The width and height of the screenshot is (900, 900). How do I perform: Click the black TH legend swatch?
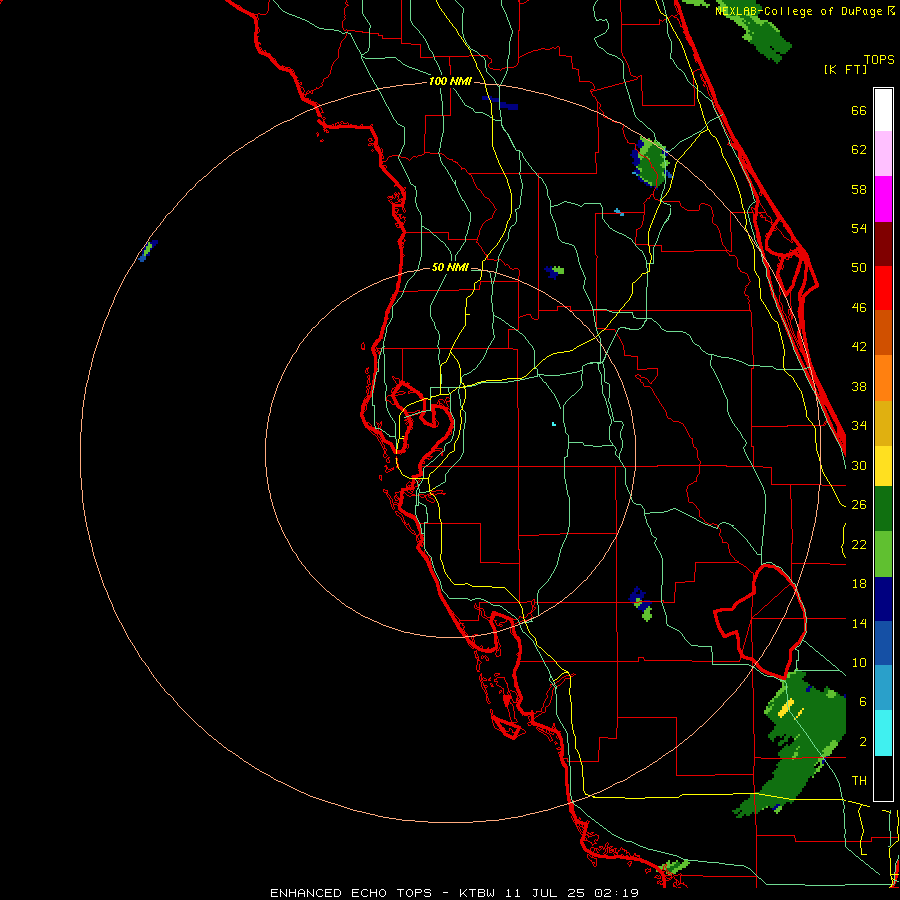click(883, 778)
